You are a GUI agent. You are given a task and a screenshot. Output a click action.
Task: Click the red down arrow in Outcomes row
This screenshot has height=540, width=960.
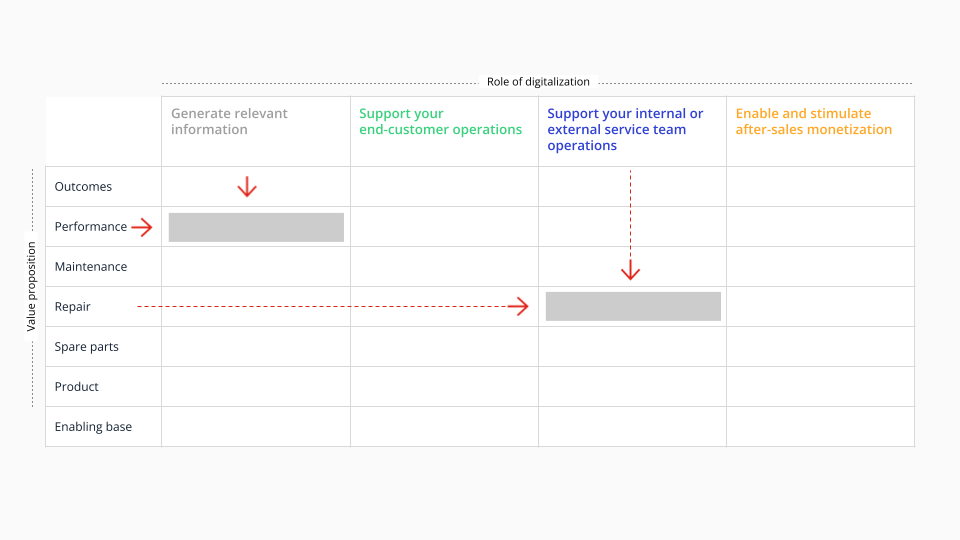pyautogui.click(x=247, y=187)
